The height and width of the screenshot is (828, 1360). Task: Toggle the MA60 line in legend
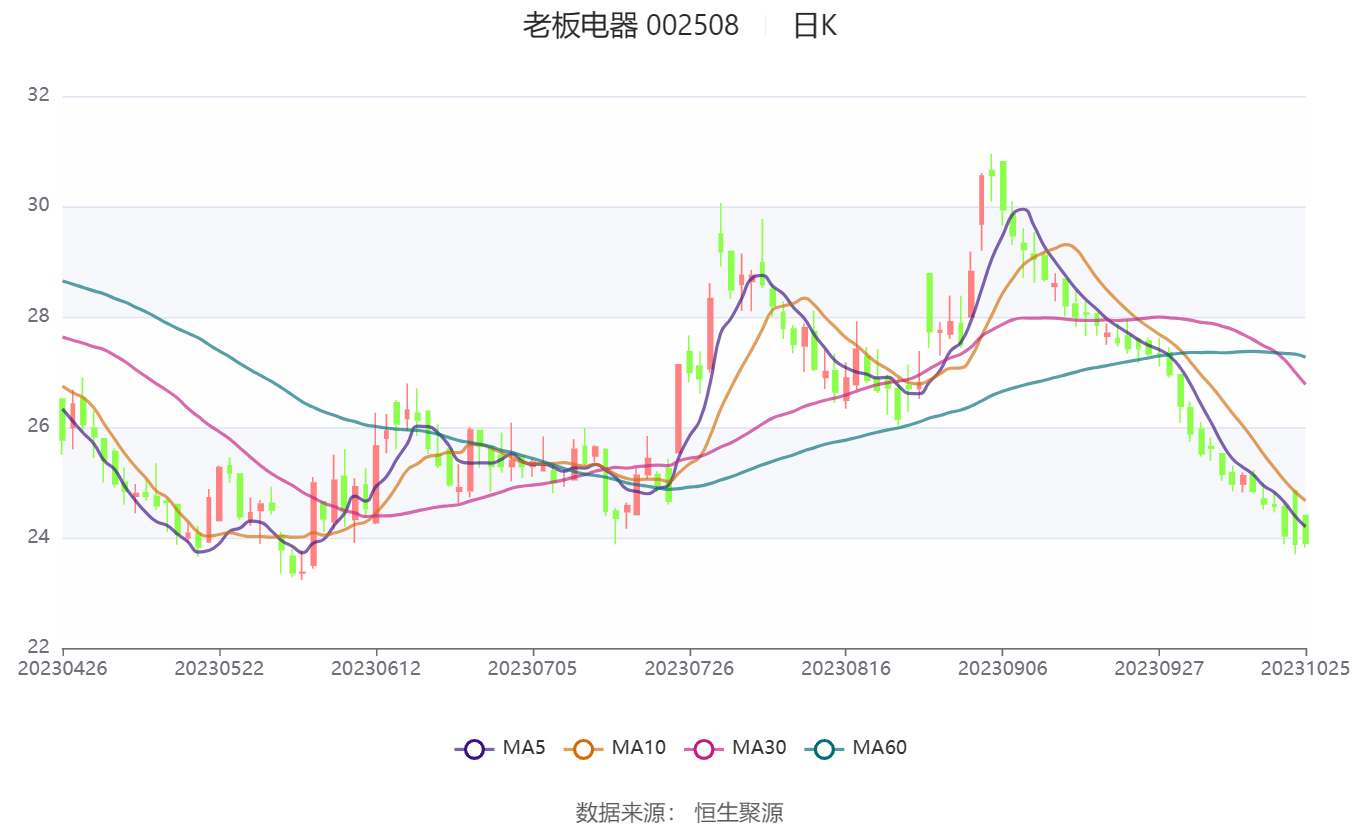pyautogui.click(x=855, y=747)
